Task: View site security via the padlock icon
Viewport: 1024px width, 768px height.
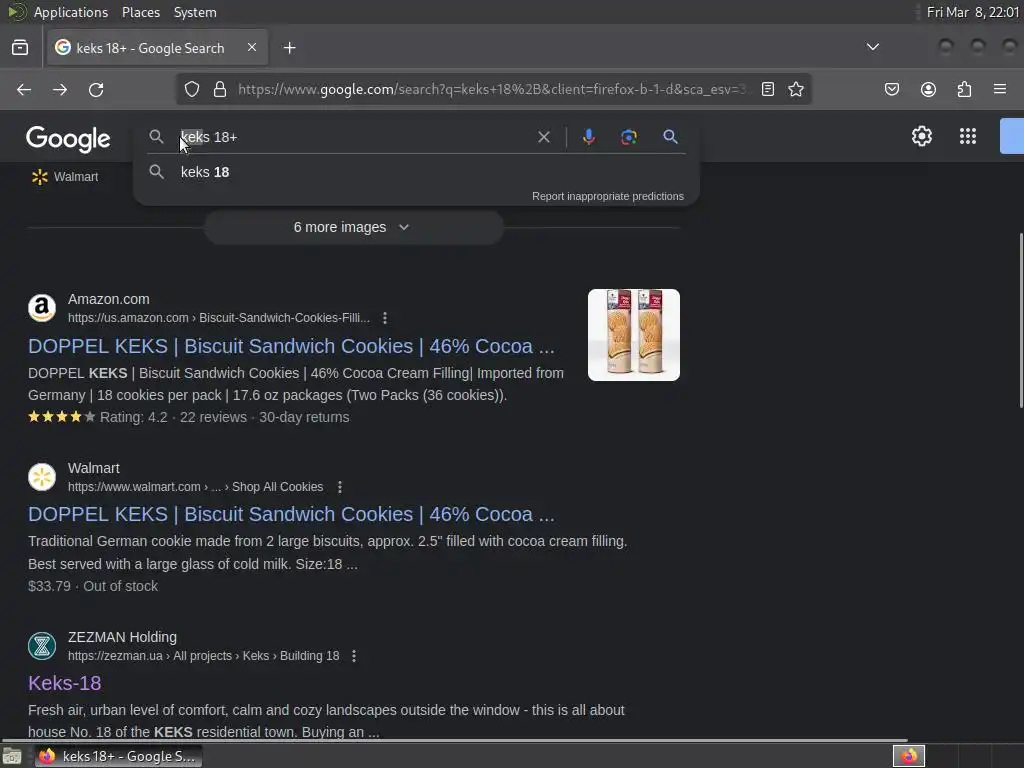Action: tap(220, 89)
